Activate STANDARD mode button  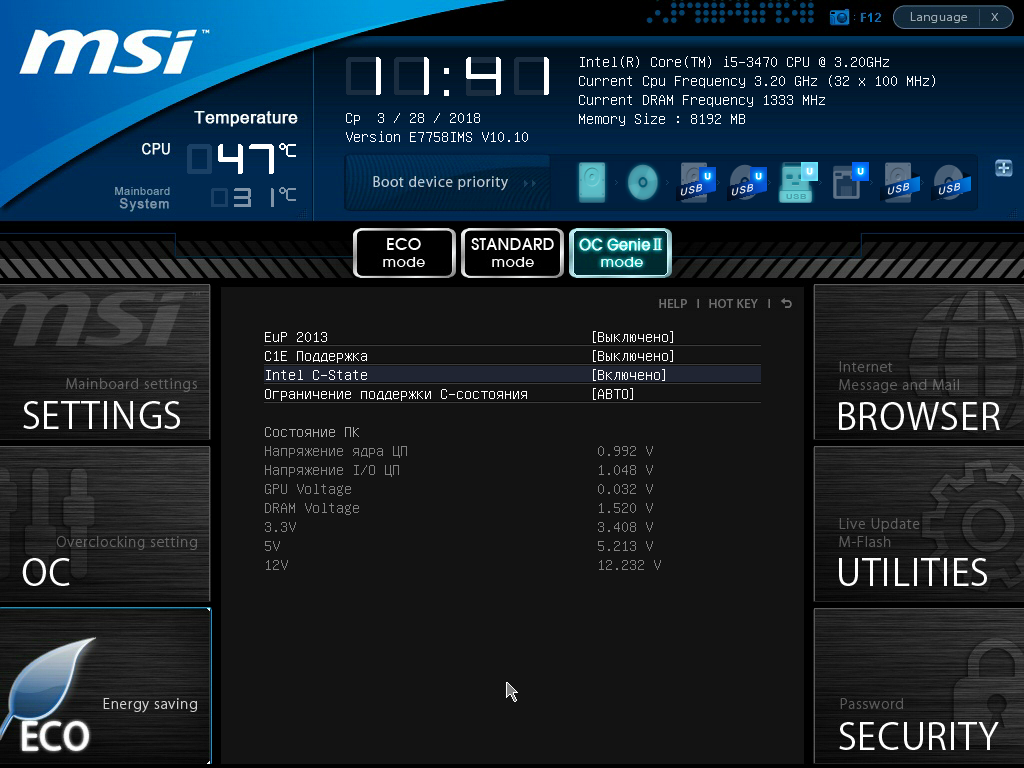[x=512, y=253]
